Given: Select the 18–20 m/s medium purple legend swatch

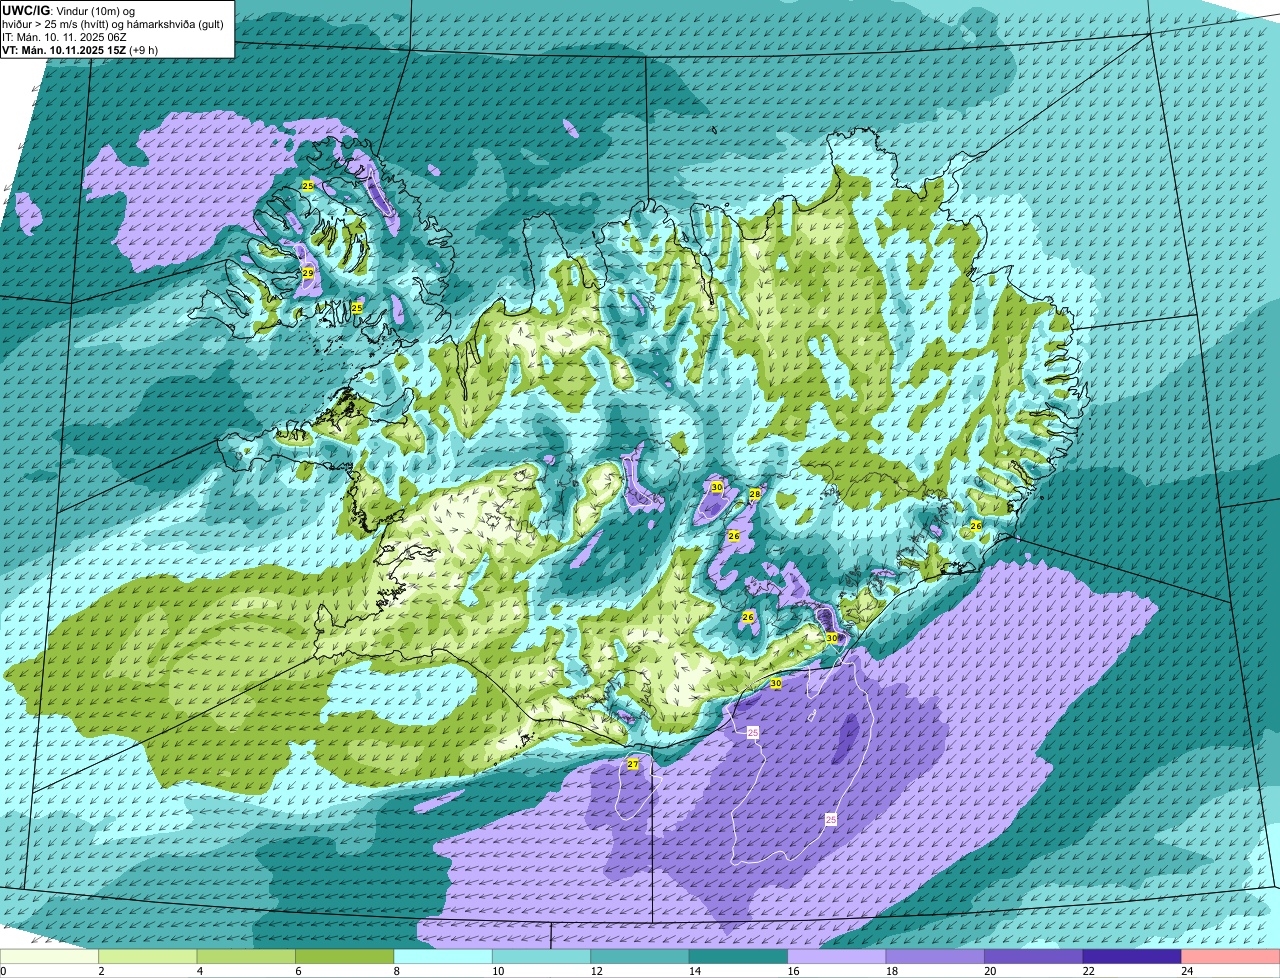Looking at the screenshot, I should pyautogui.click(x=935, y=957).
